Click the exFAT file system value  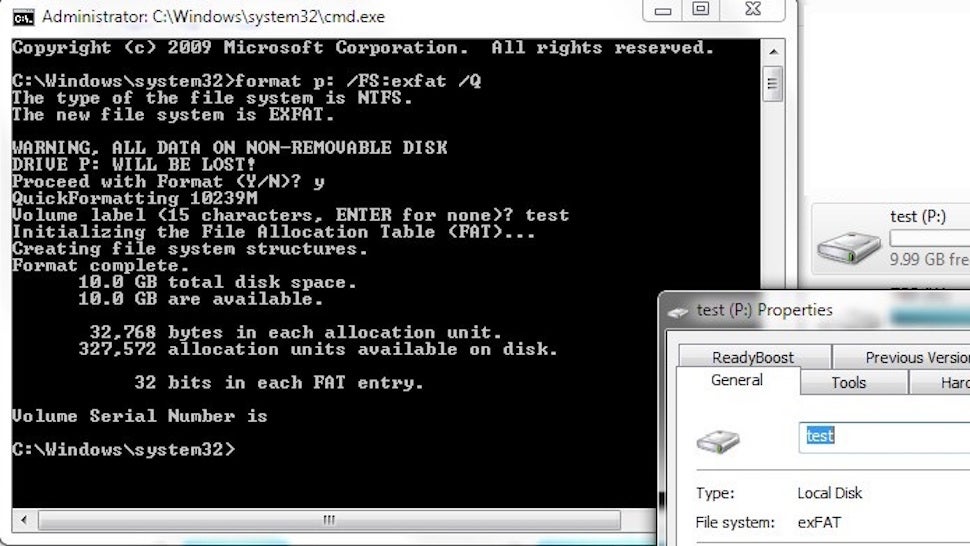tap(819, 523)
